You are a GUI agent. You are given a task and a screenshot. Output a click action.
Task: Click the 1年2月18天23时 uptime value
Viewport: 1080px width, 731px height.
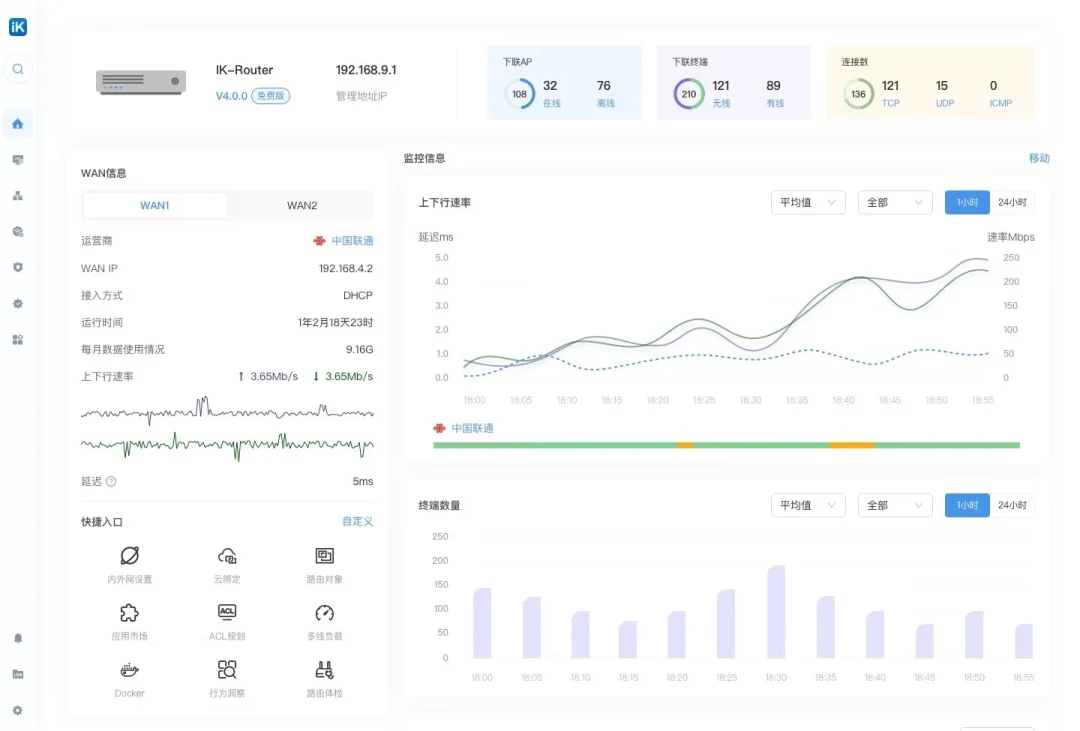coord(335,322)
